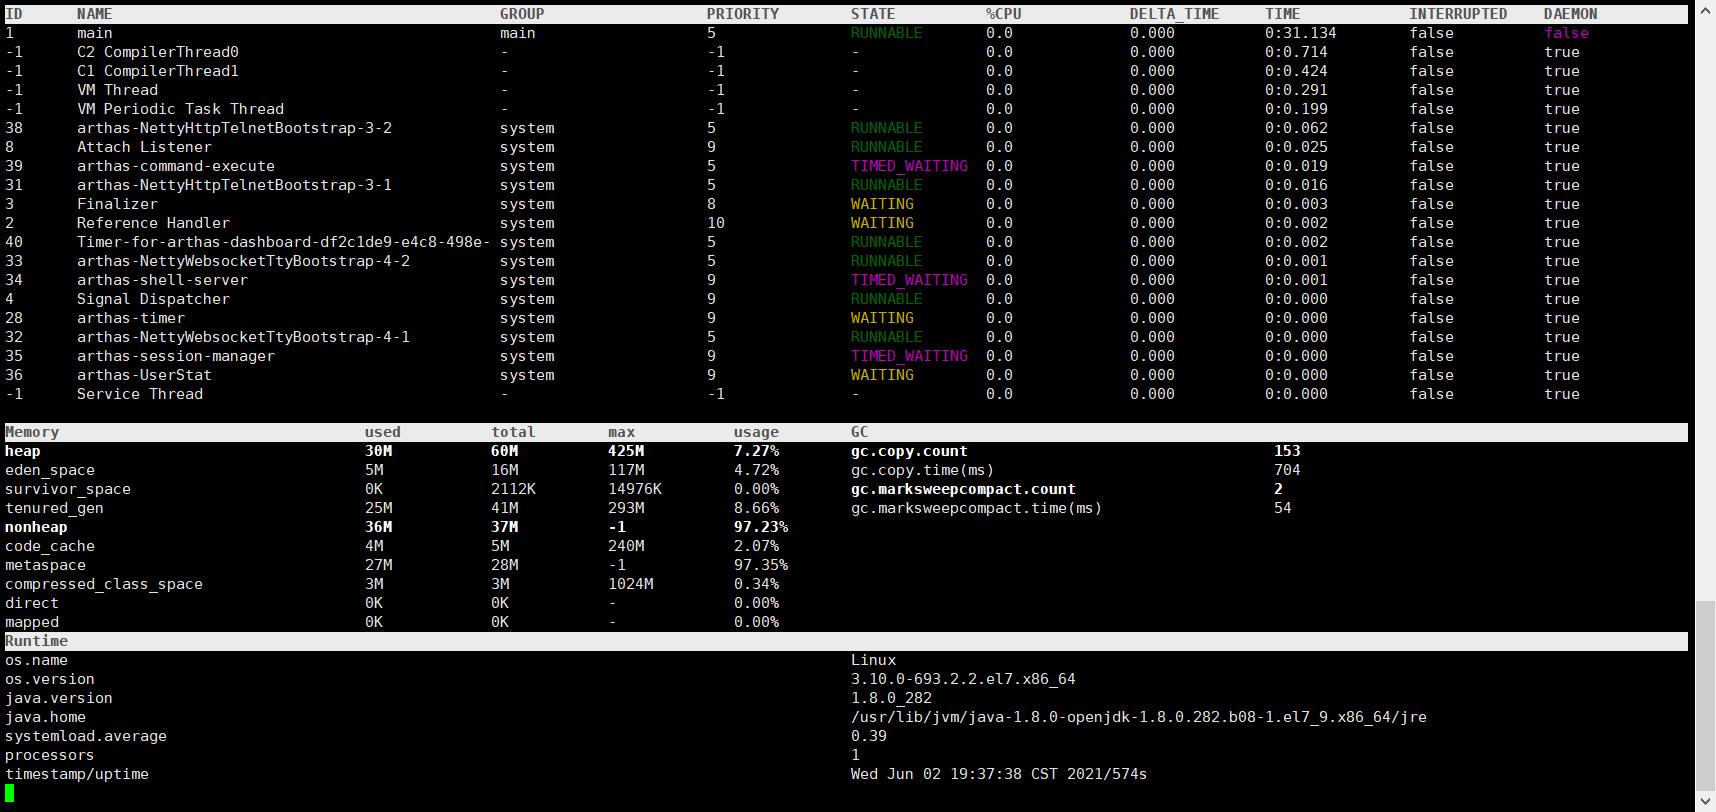Click the 'Attach Listener' thread name

pyautogui.click(x=144, y=147)
